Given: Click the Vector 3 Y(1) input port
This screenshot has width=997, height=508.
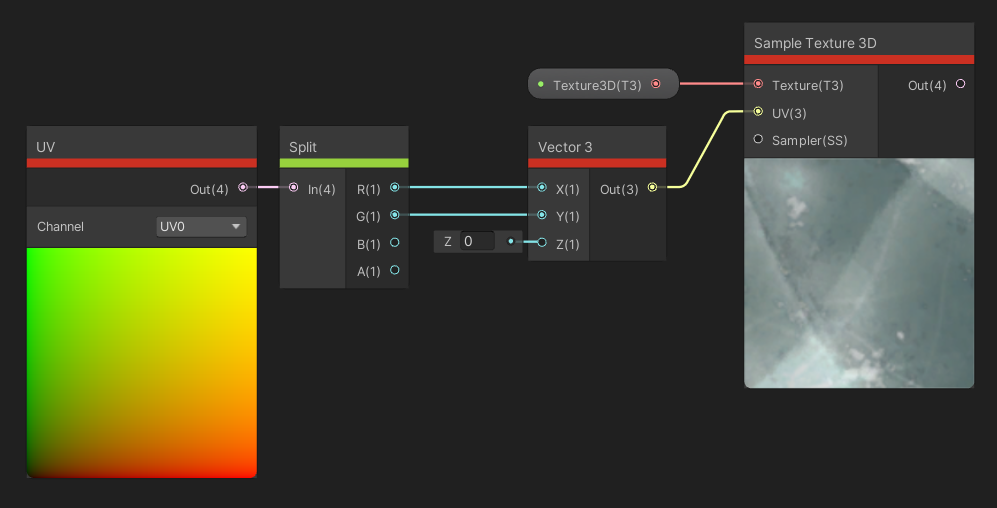Looking at the screenshot, I should coord(542,214).
